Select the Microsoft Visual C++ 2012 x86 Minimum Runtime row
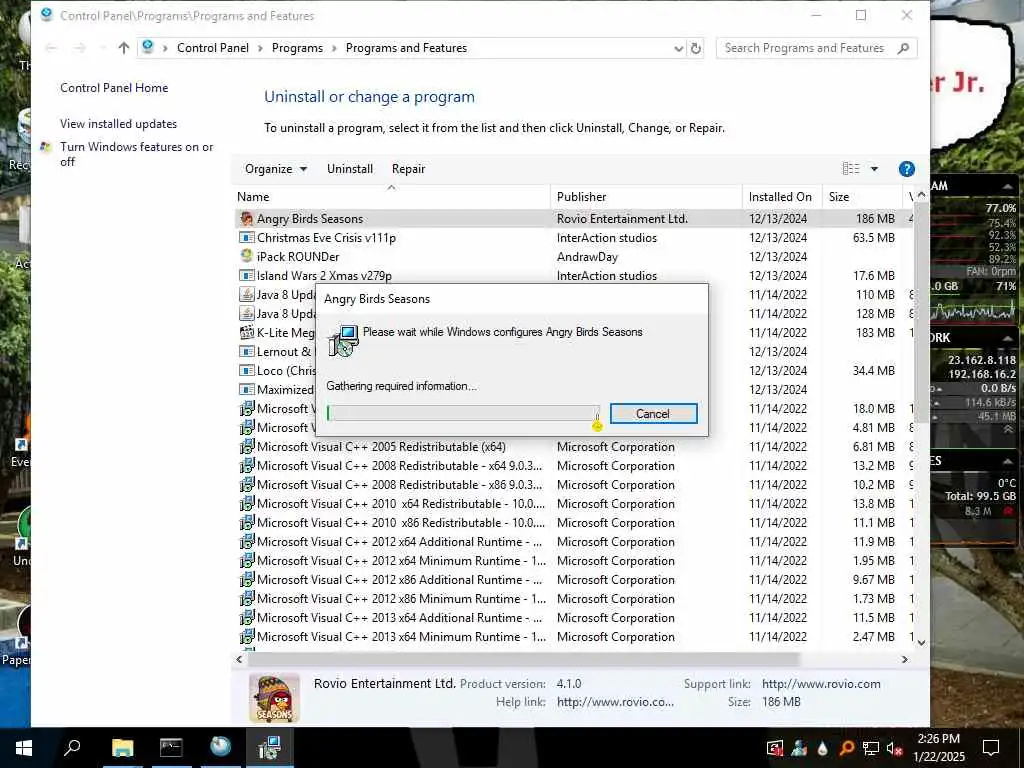This screenshot has width=1024, height=768. click(575, 599)
